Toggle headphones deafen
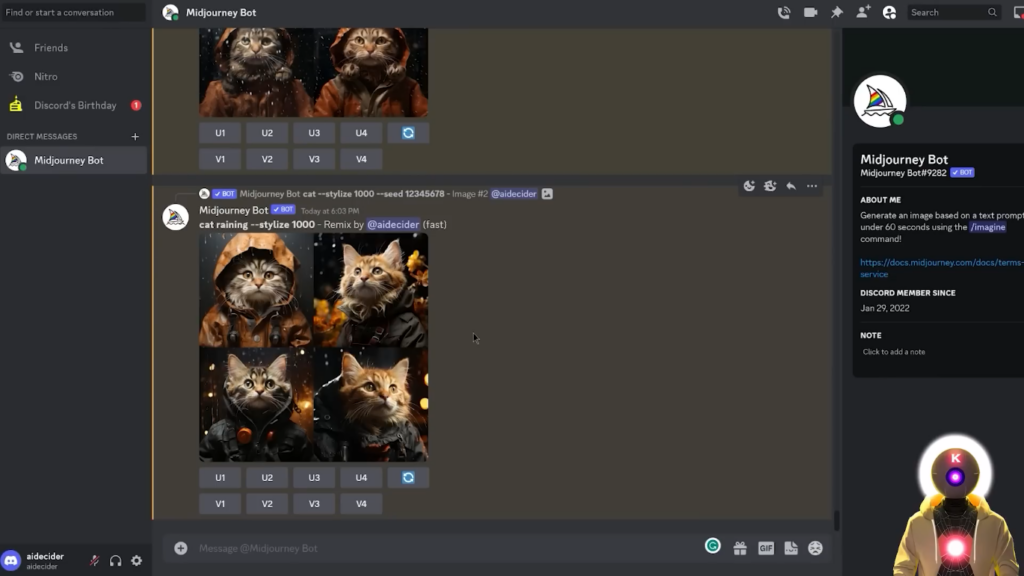This screenshot has width=1024, height=576. point(115,560)
